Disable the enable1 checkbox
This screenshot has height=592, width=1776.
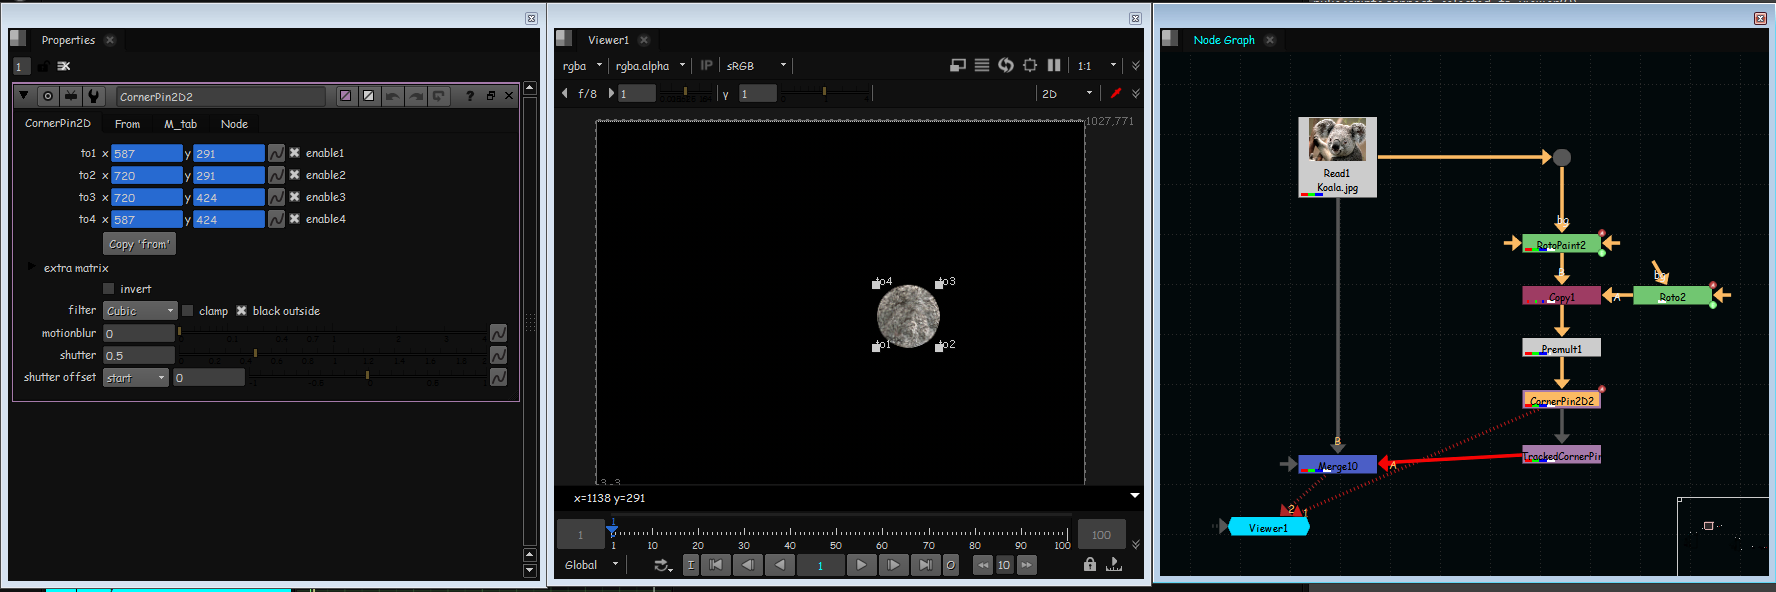(x=295, y=153)
